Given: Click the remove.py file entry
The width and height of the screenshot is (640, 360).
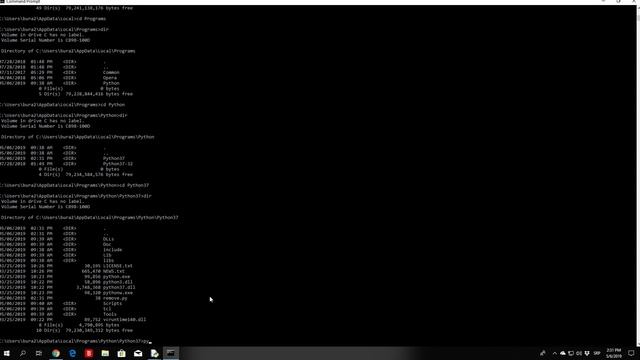Looking at the screenshot, I should click(x=115, y=298).
